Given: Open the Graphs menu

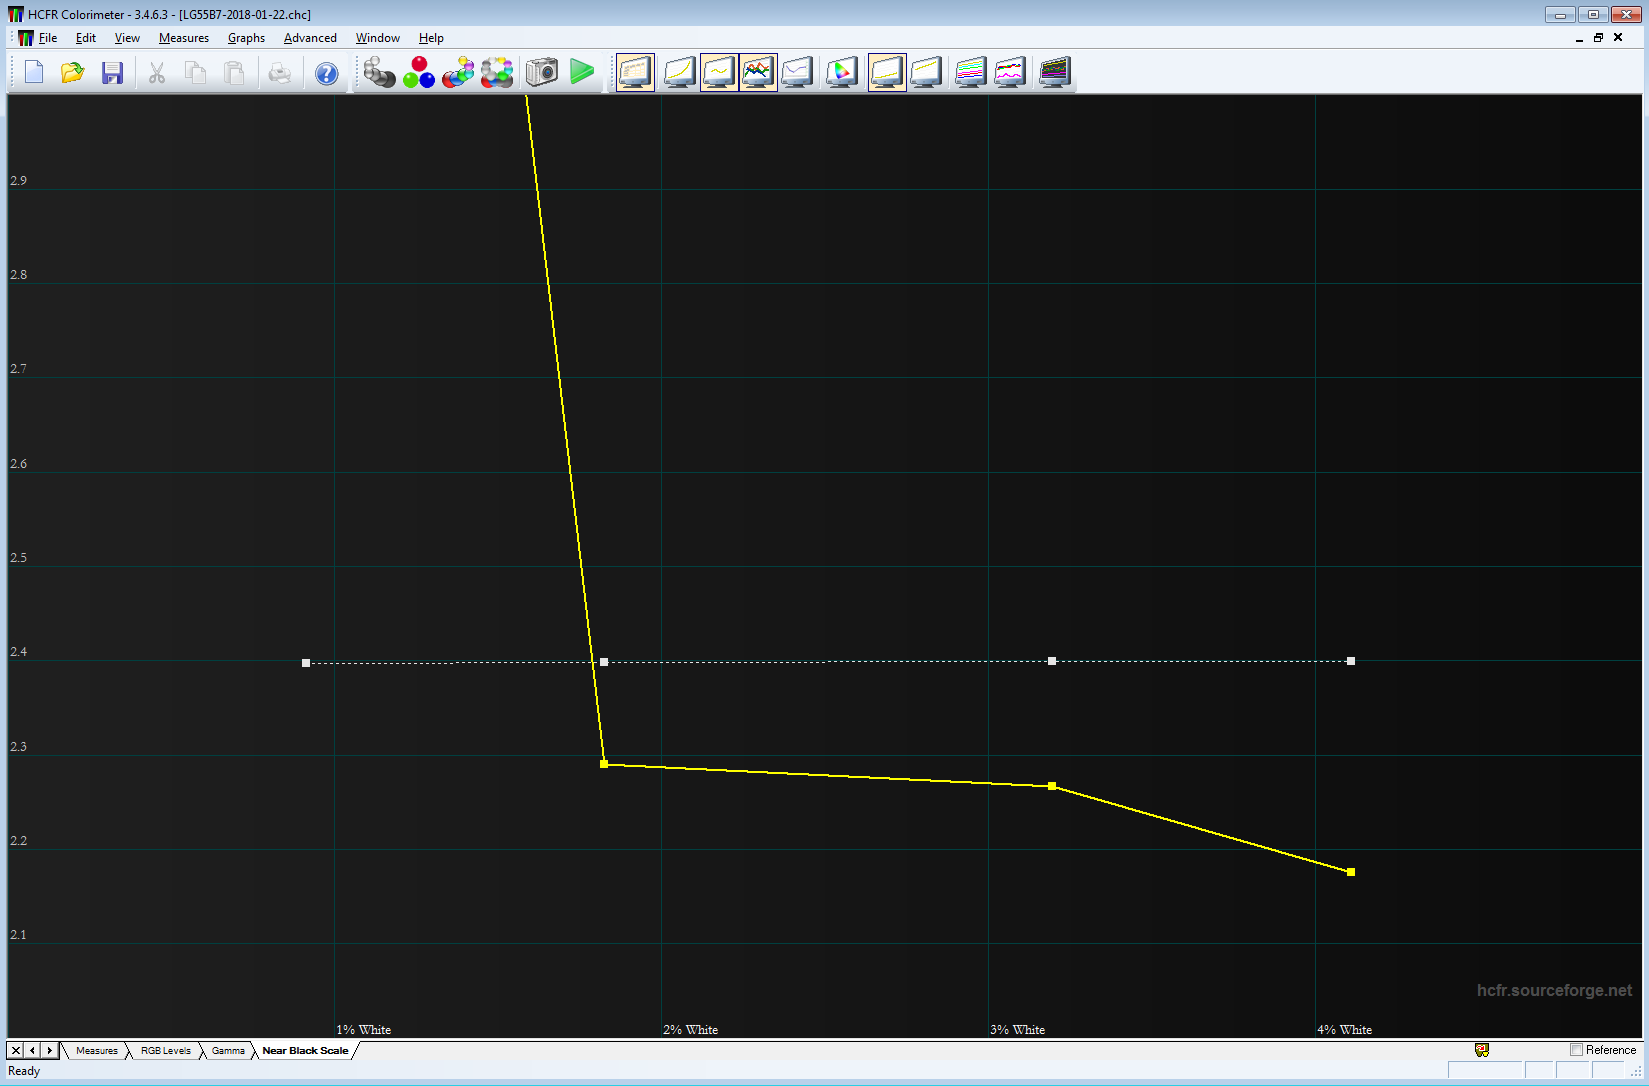Looking at the screenshot, I should pos(246,38).
